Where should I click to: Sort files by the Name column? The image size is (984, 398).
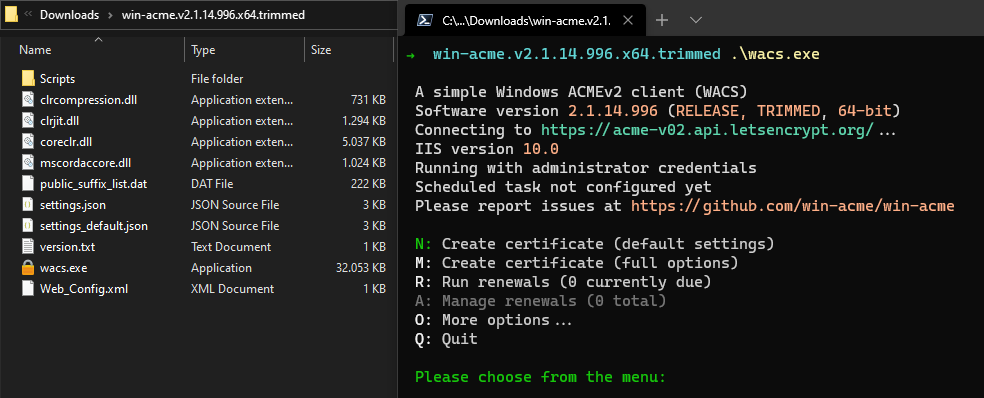click(x=35, y=50)
